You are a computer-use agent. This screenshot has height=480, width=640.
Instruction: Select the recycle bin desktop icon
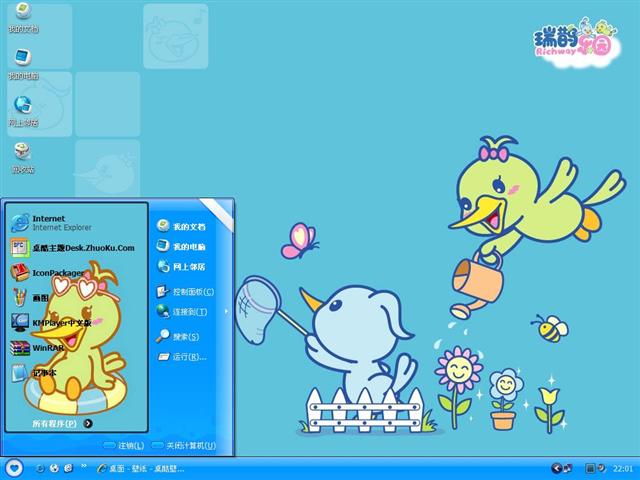[23, 158]
